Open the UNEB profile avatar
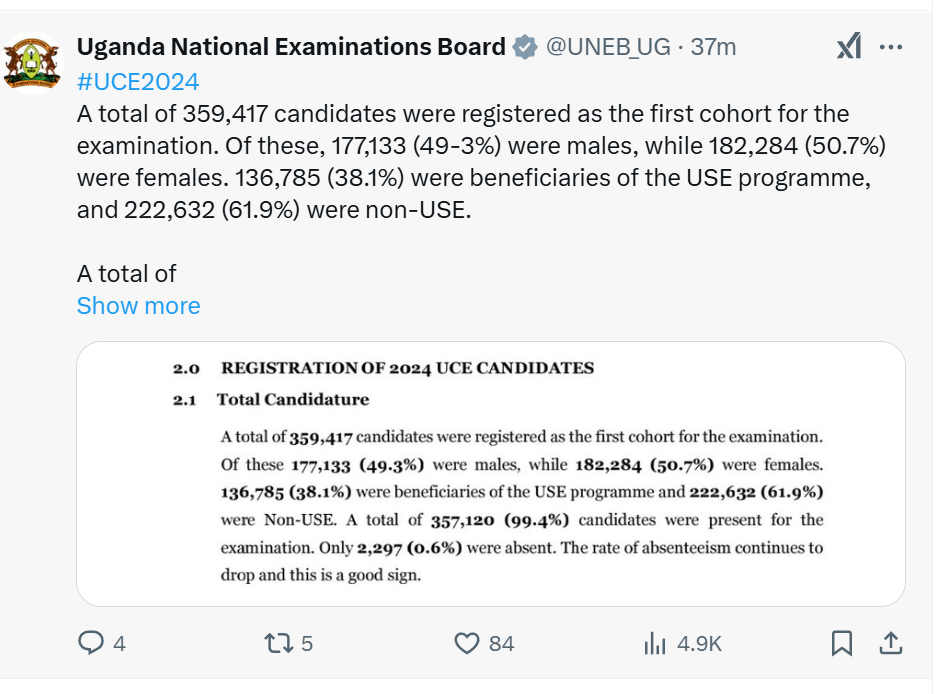This screenshot has height=694, width=944. tap(32, 63)
